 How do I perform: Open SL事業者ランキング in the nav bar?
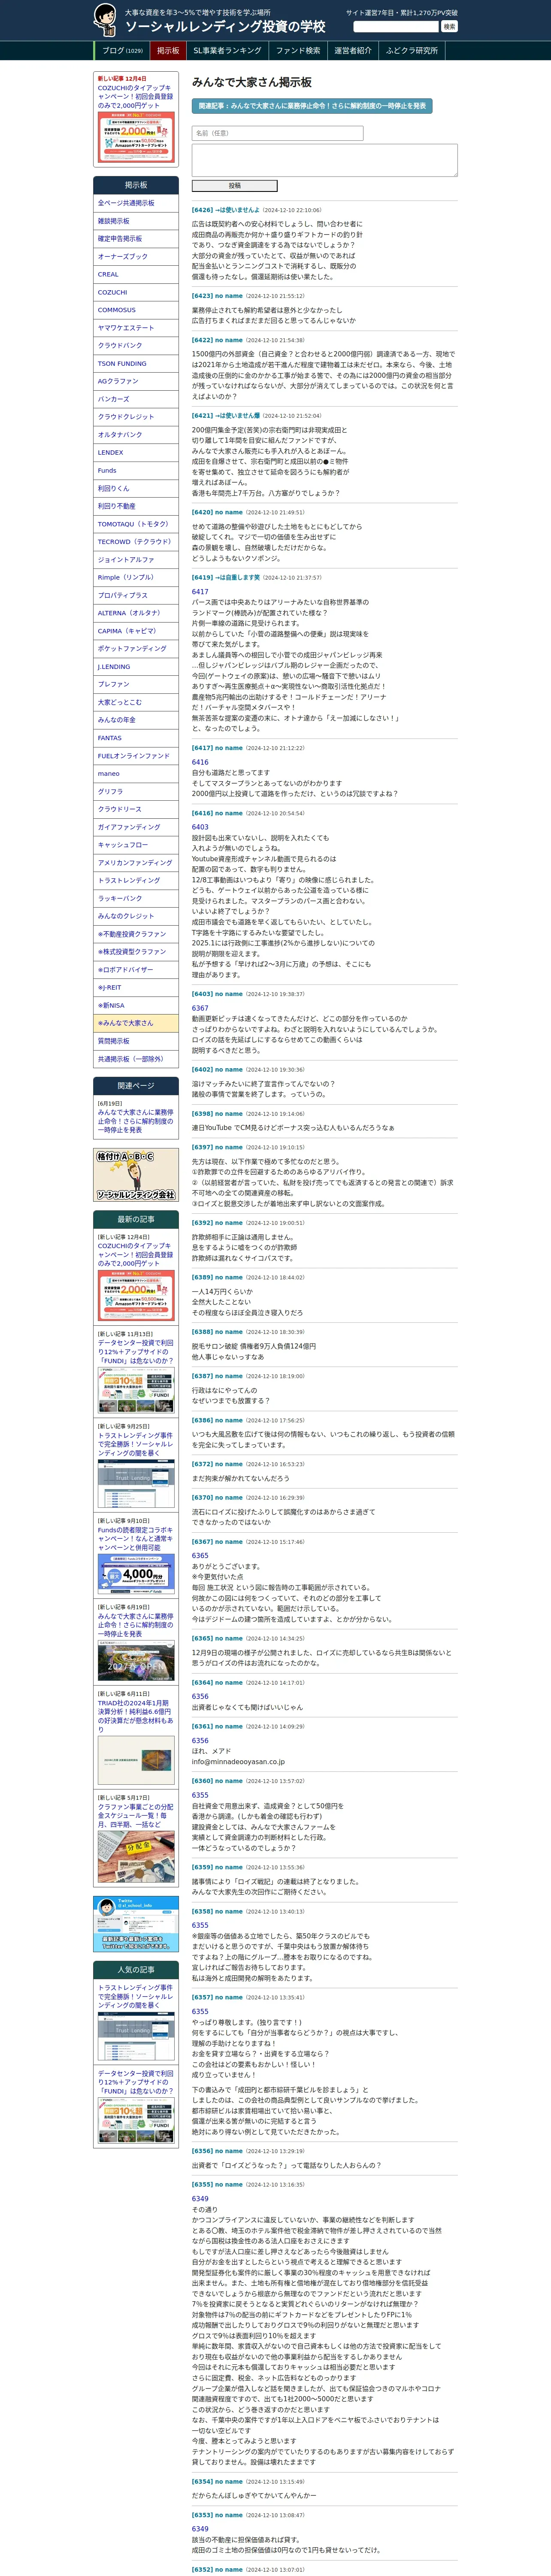[227, 51]
